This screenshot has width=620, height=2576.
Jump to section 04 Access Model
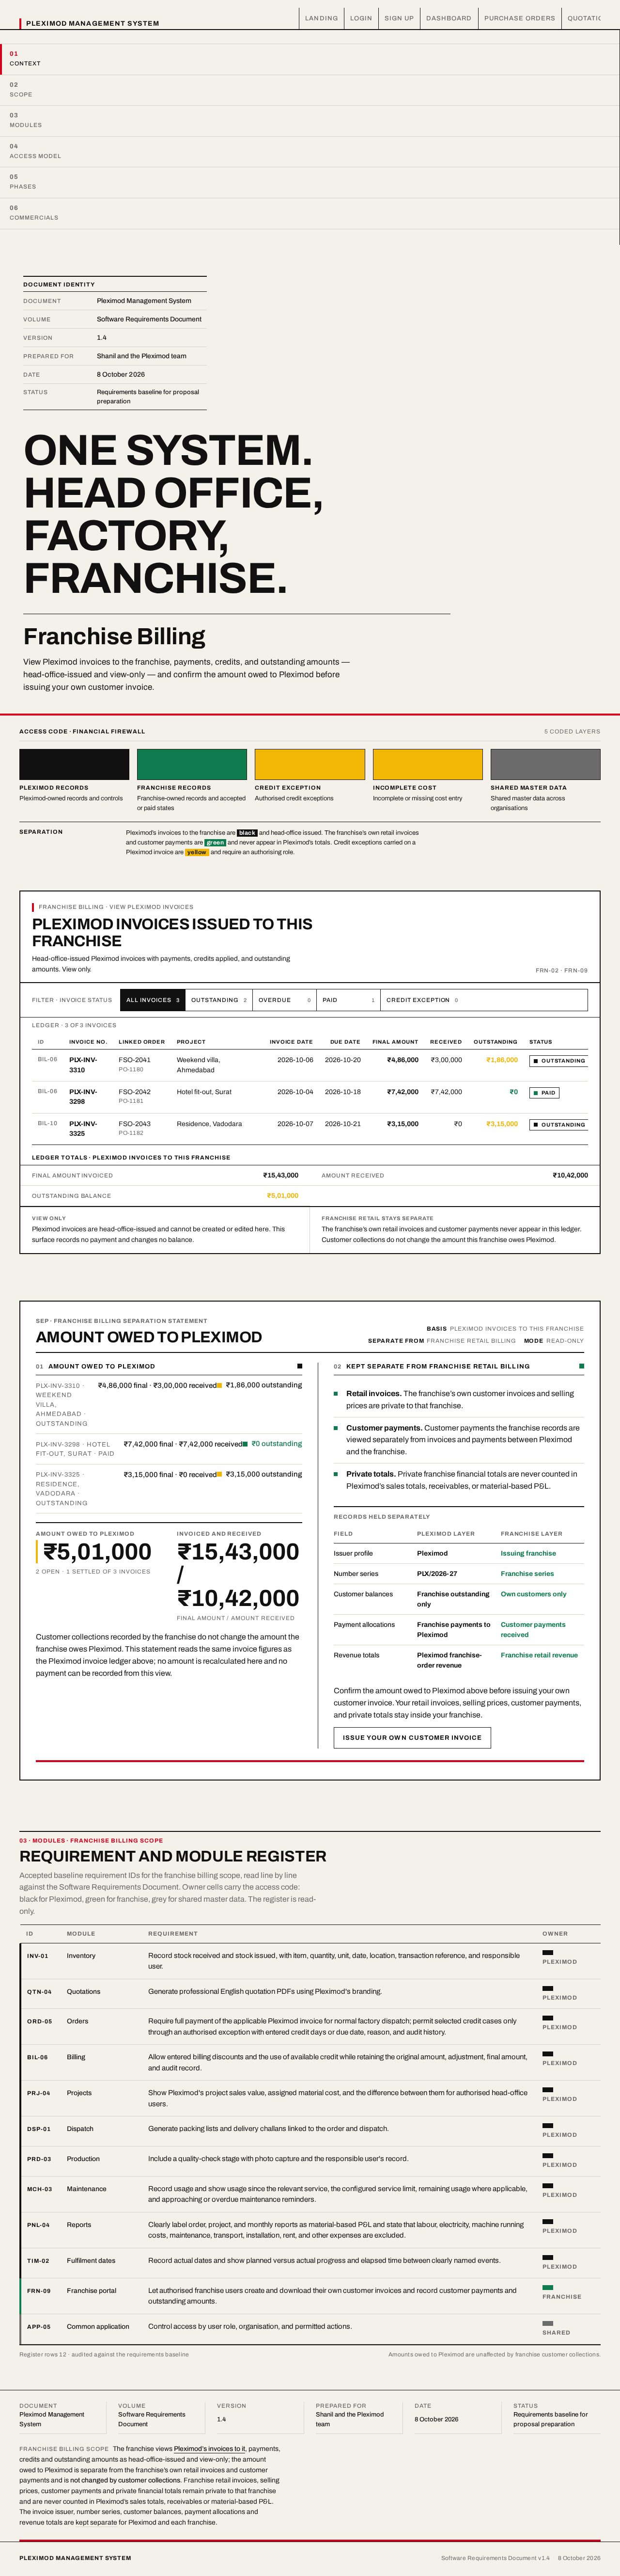tap(310, 152)
